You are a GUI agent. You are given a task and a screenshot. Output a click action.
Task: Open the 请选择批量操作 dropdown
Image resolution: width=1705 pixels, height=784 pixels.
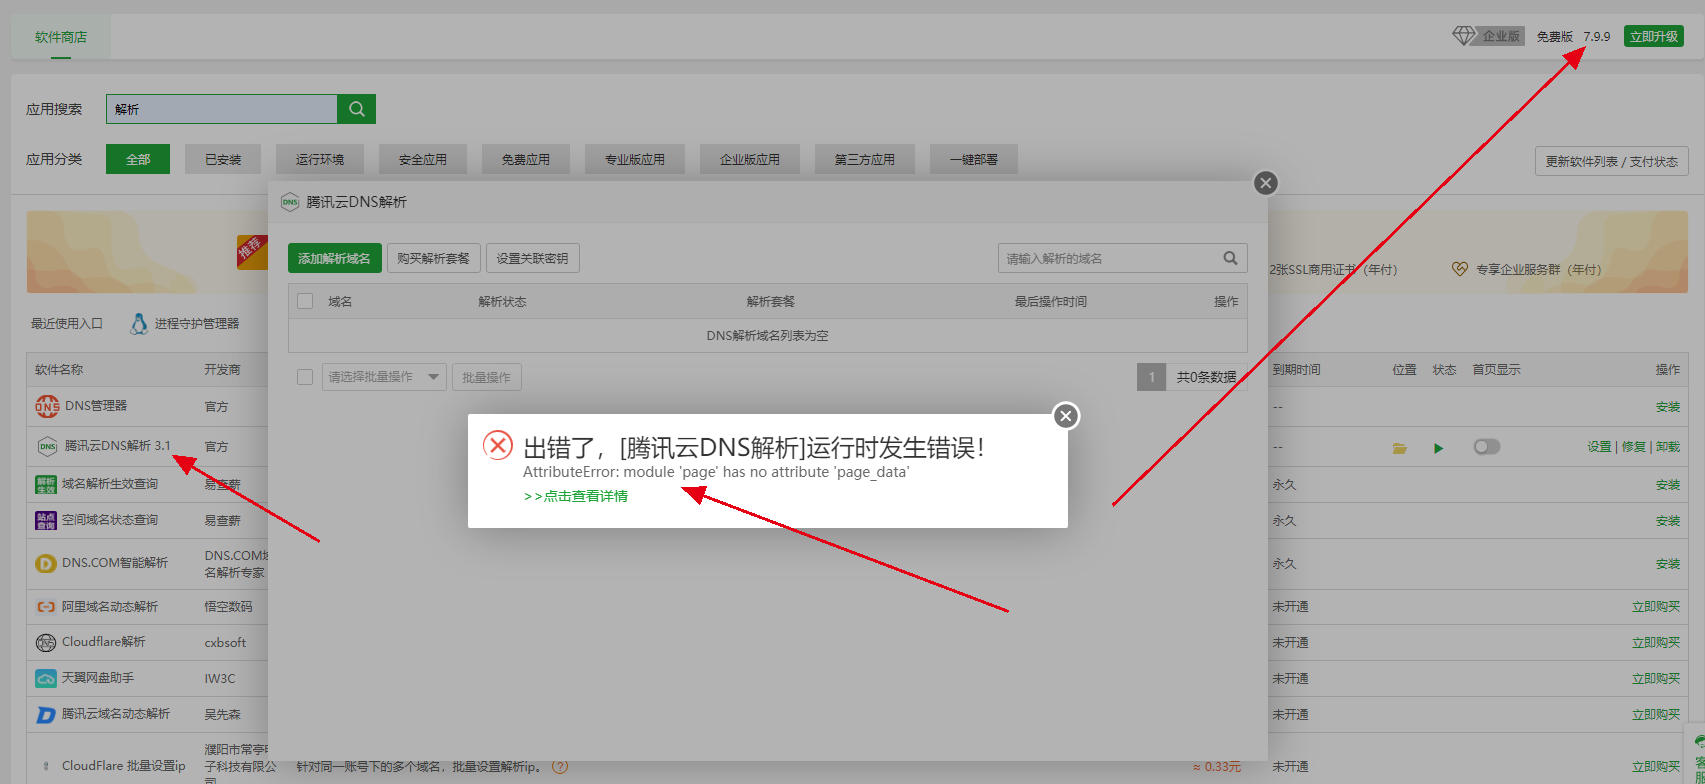pos(384,377)
